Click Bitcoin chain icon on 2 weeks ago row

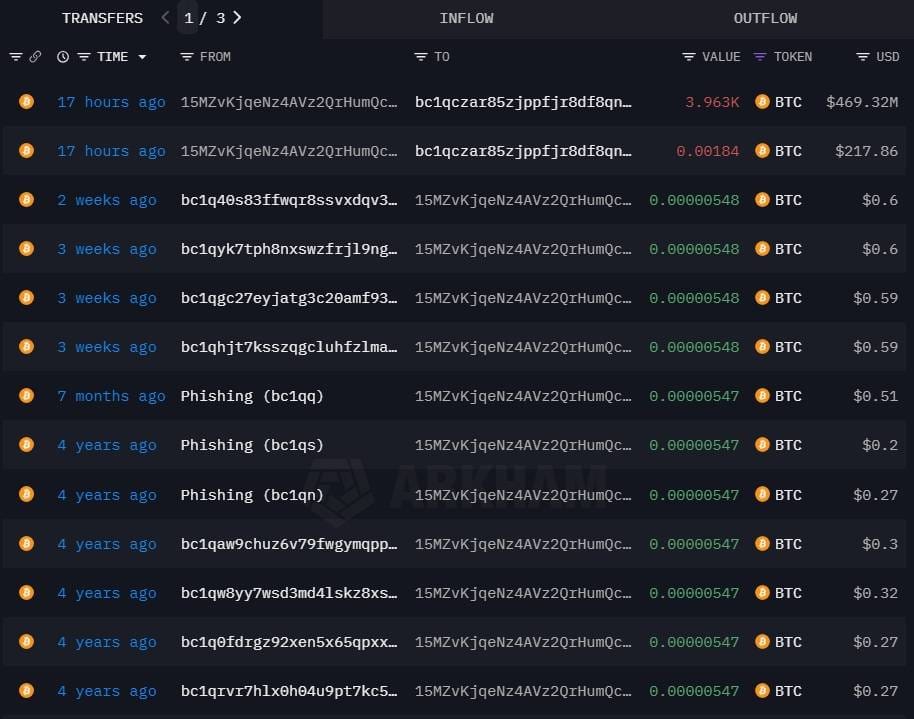(x=26, y=200)
